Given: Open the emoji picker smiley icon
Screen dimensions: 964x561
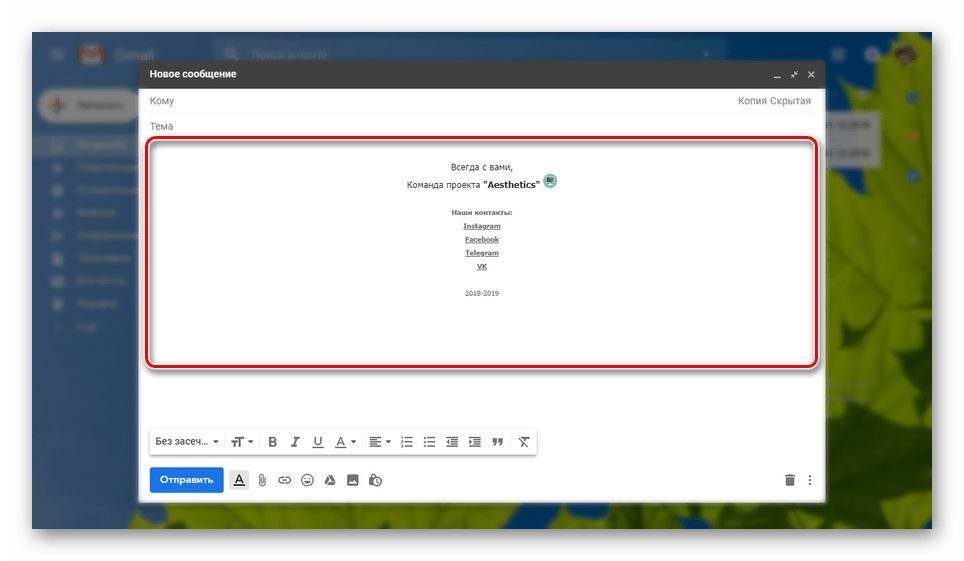Looking at the screenshot, I should pyautogui.click(x=307, y=480).
